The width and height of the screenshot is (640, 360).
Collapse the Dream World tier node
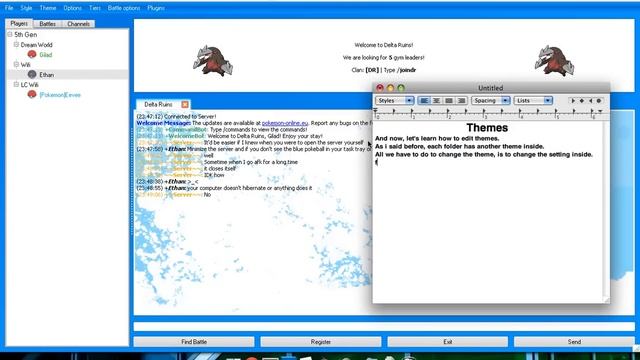[x=16, y=44]
